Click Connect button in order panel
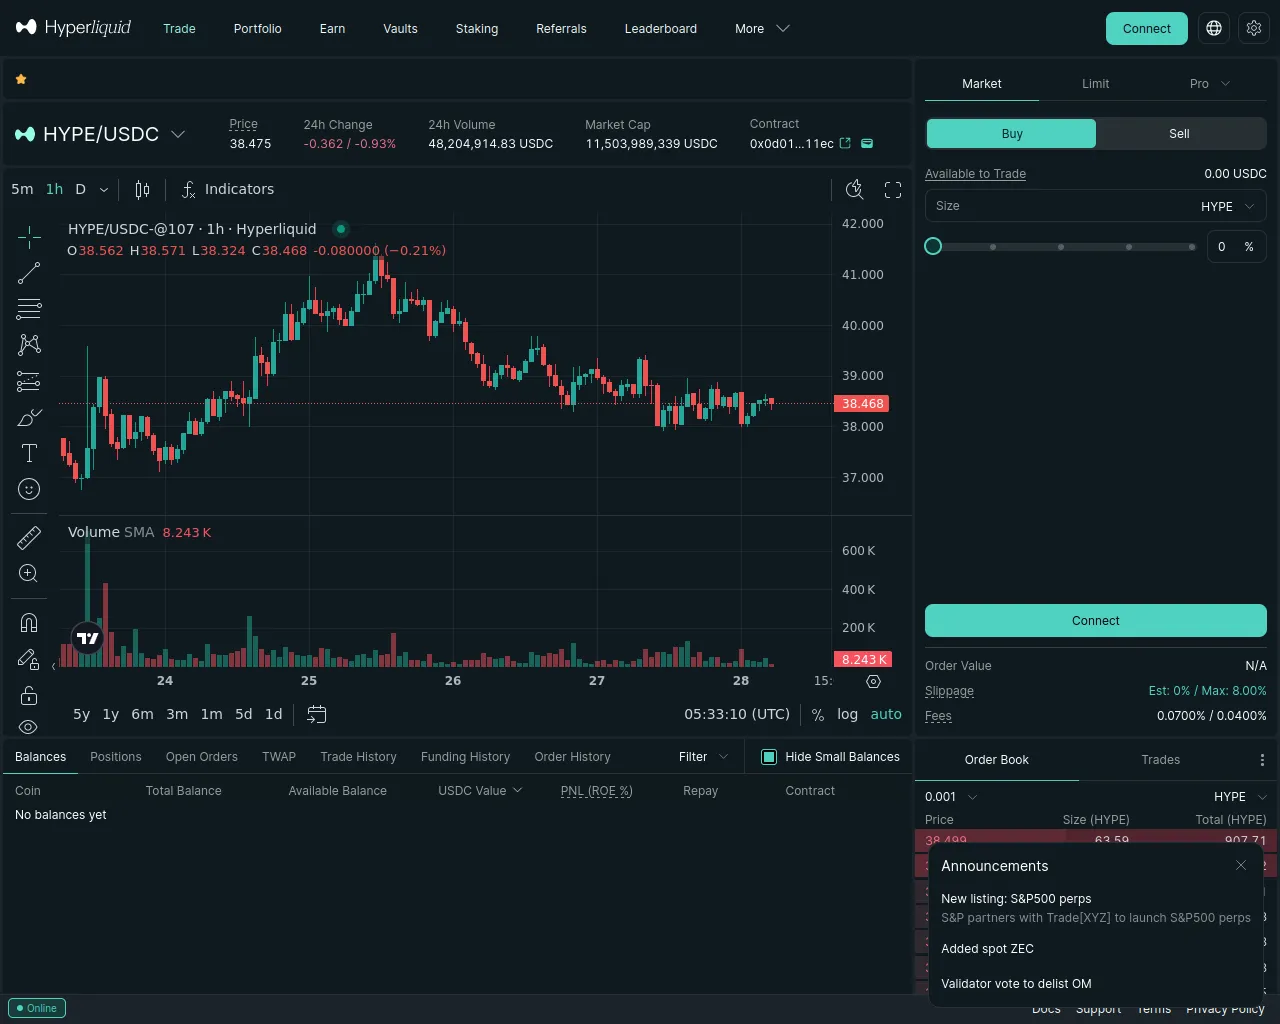1280x1024 pixels. pyautogui.click(x=1095, y=621)
